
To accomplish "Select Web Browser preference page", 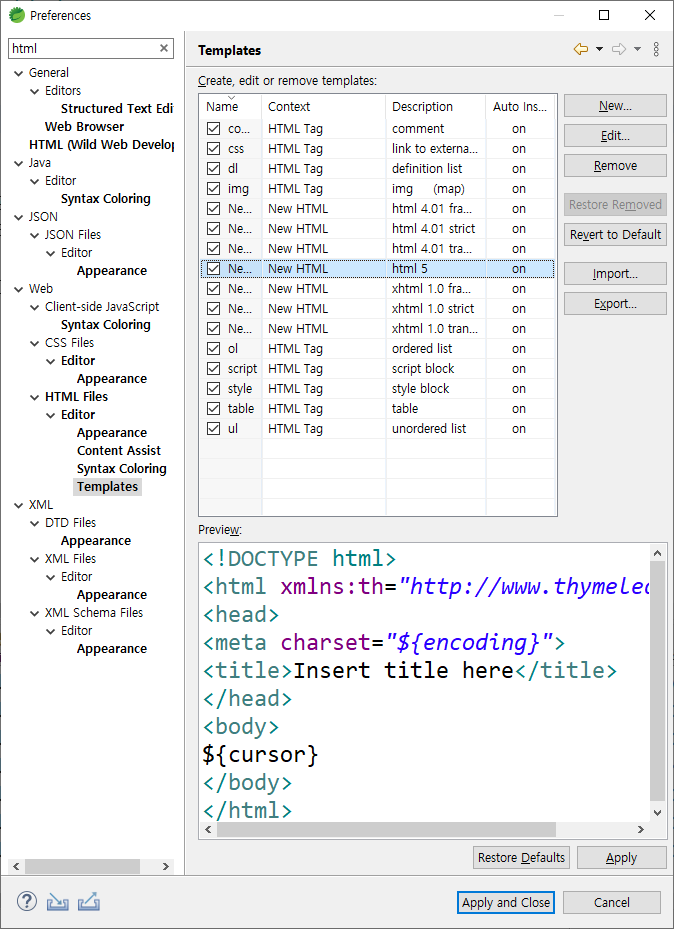I will coord(84,126).
